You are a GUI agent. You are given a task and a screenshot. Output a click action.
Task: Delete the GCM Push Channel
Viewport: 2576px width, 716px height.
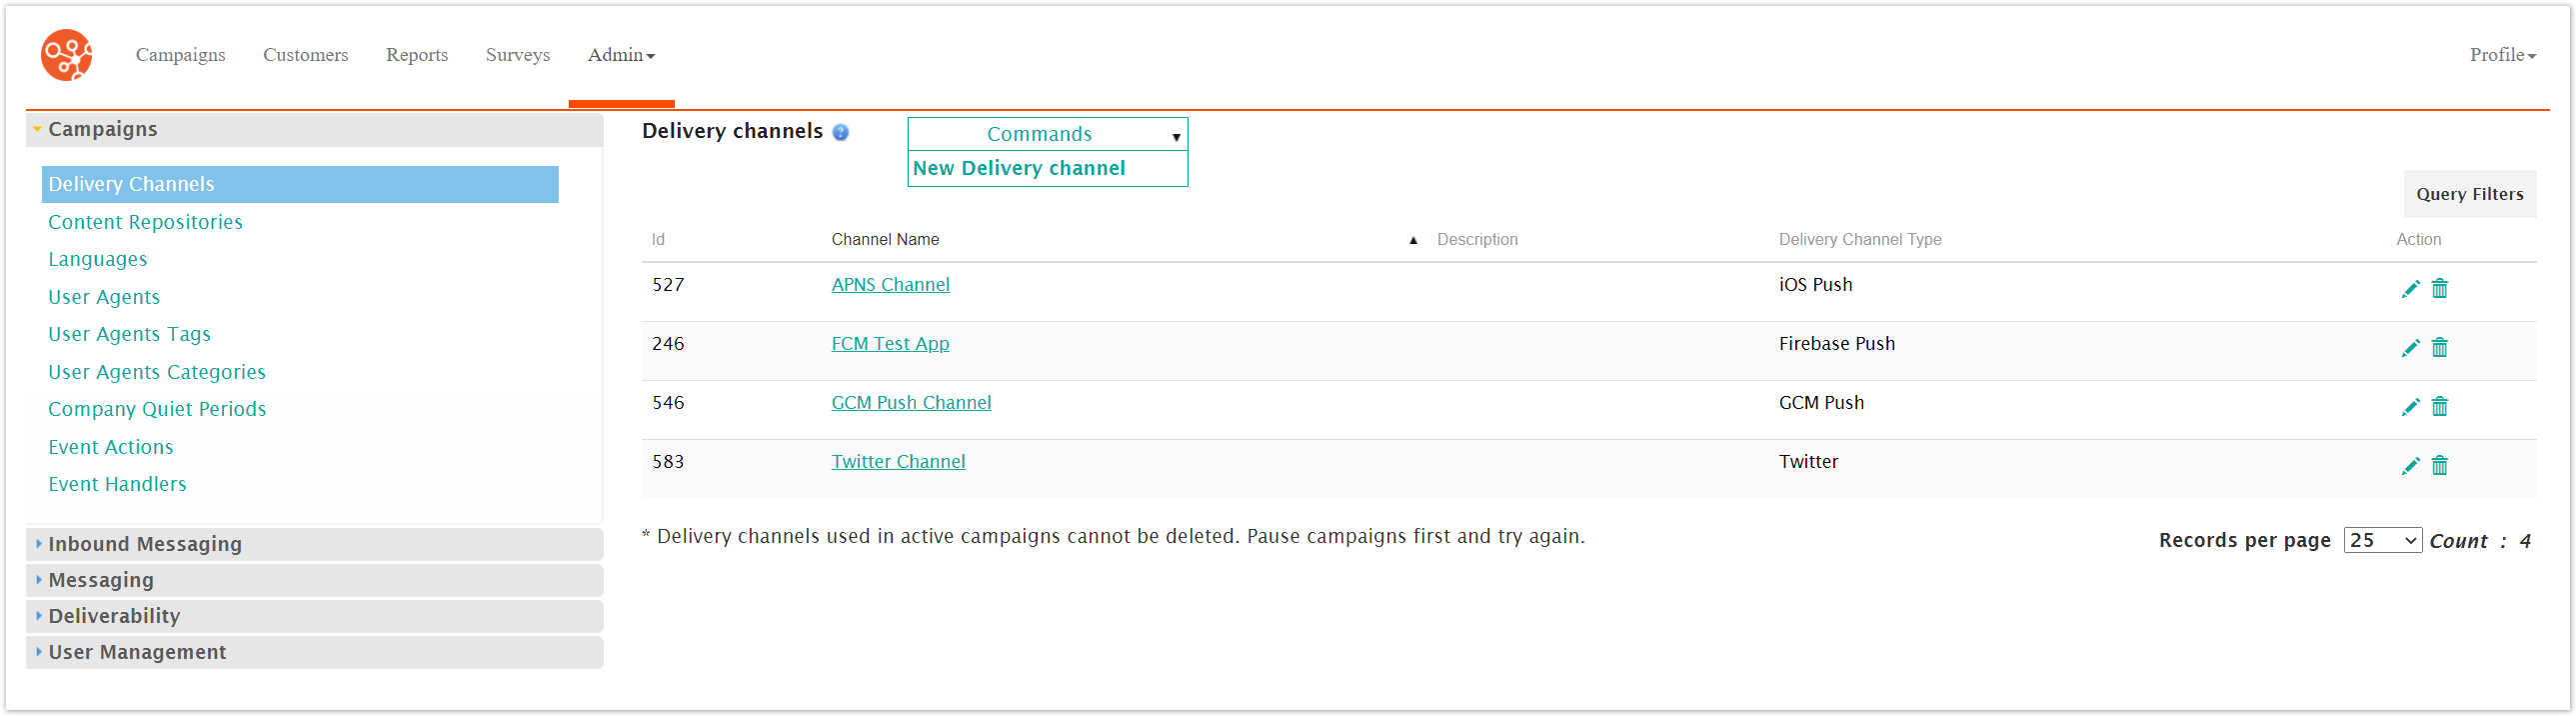pos(2440,406)
